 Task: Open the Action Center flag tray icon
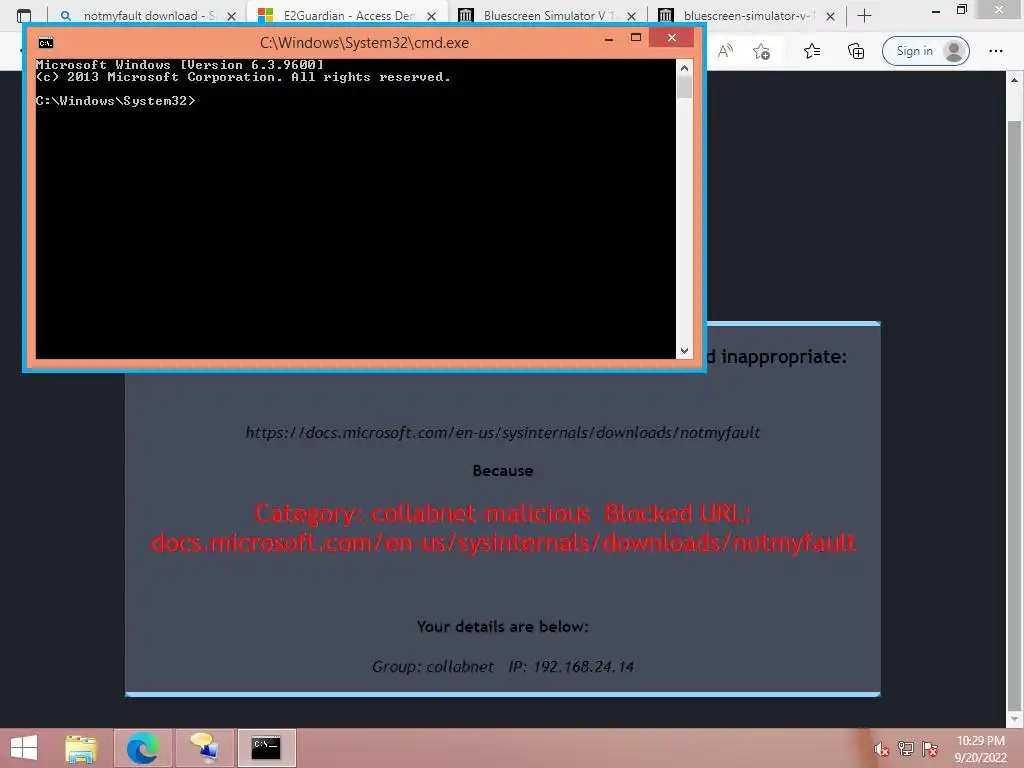tap(930, 749)
